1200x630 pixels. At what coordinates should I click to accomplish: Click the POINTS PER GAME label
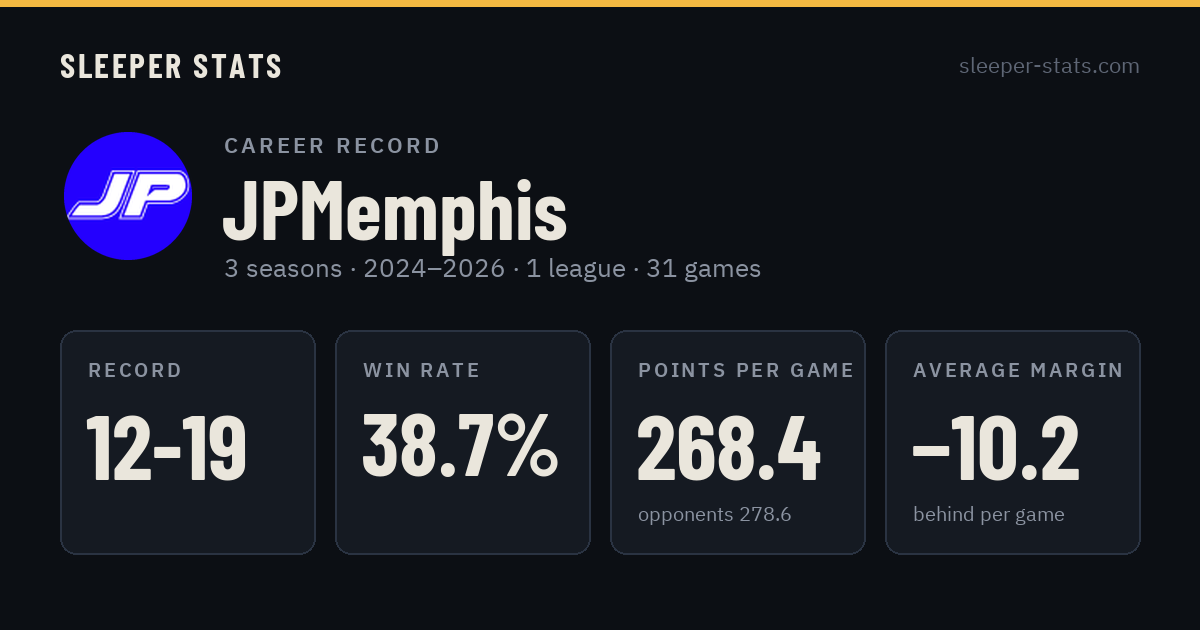click(746, 371)
